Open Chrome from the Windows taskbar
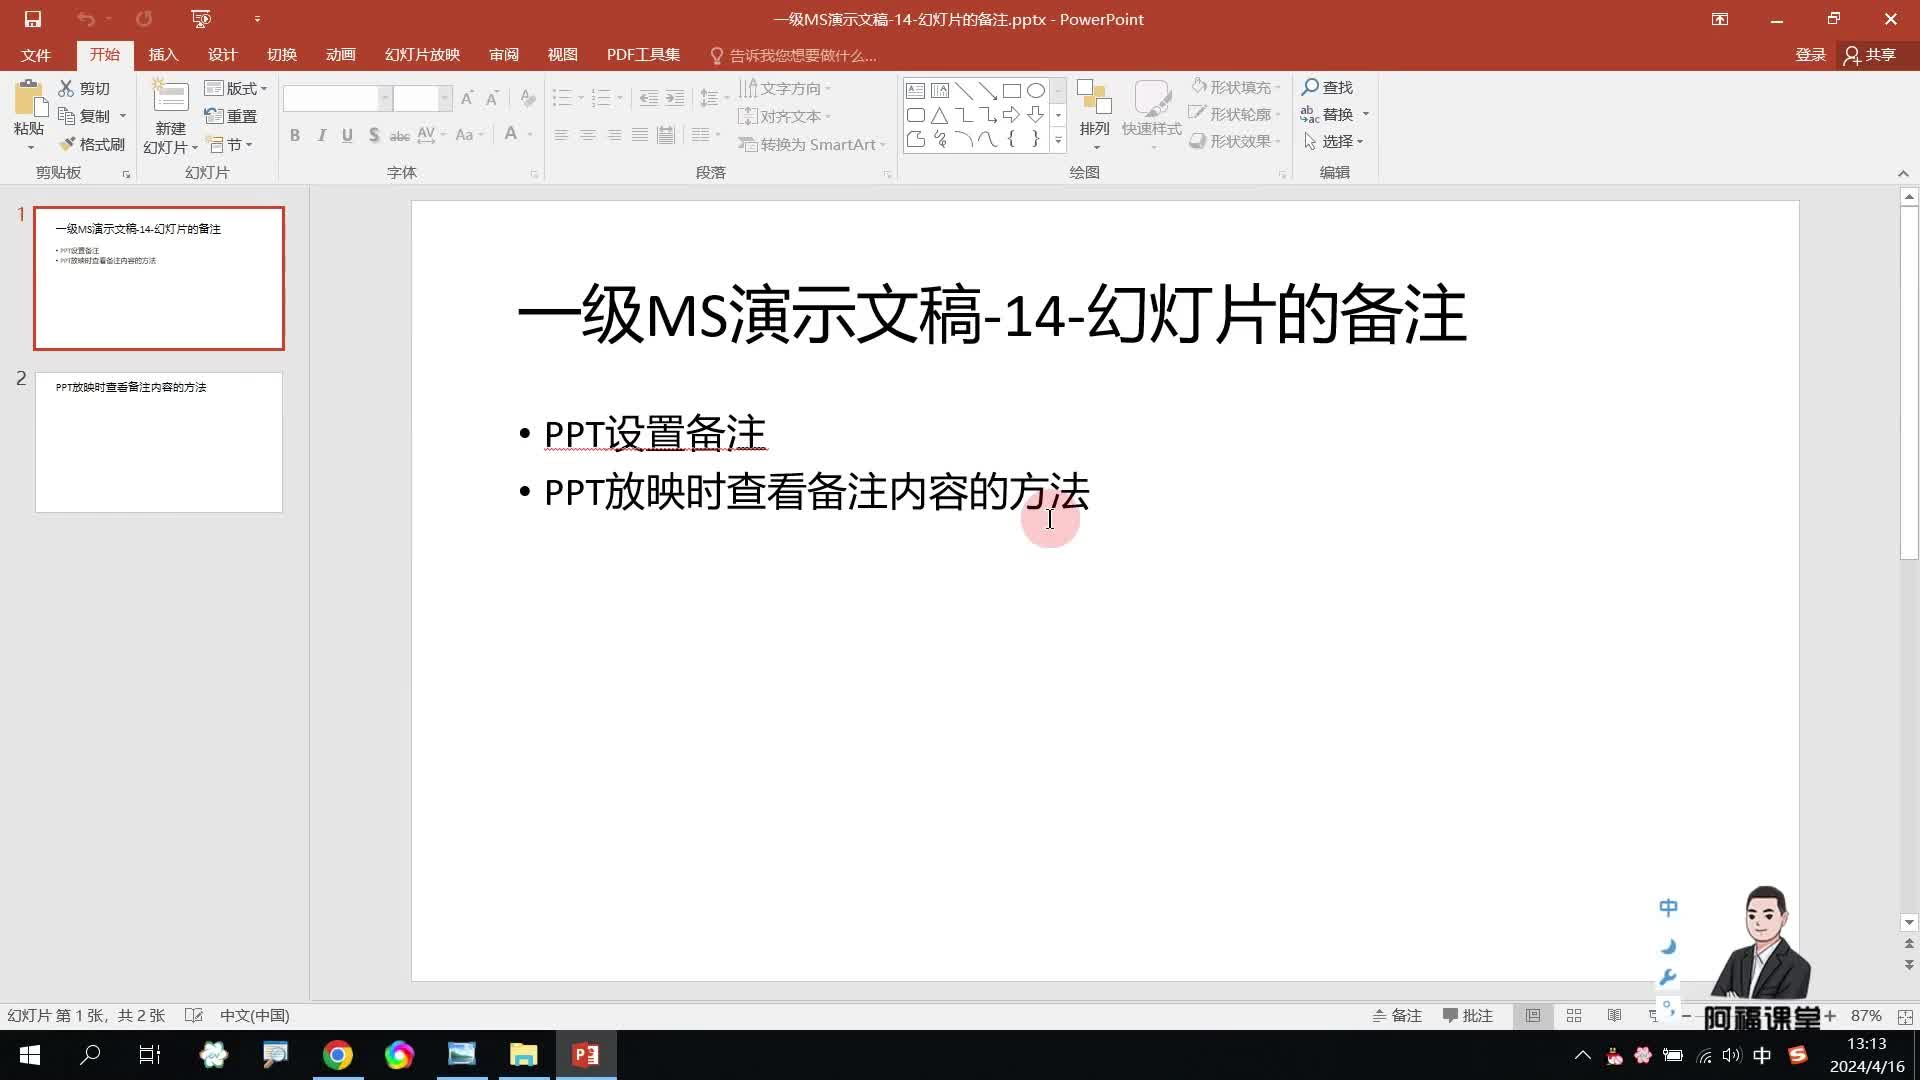1920x1080 pixels. point(338,1055)
